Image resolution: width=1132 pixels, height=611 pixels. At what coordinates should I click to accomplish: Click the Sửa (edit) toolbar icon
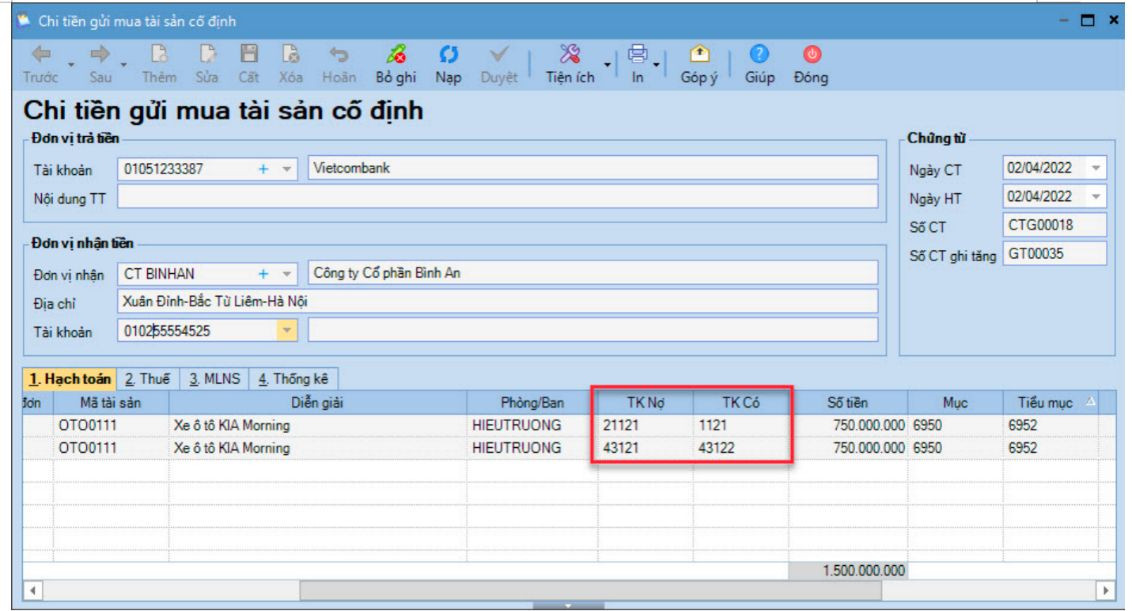(206, 54)
